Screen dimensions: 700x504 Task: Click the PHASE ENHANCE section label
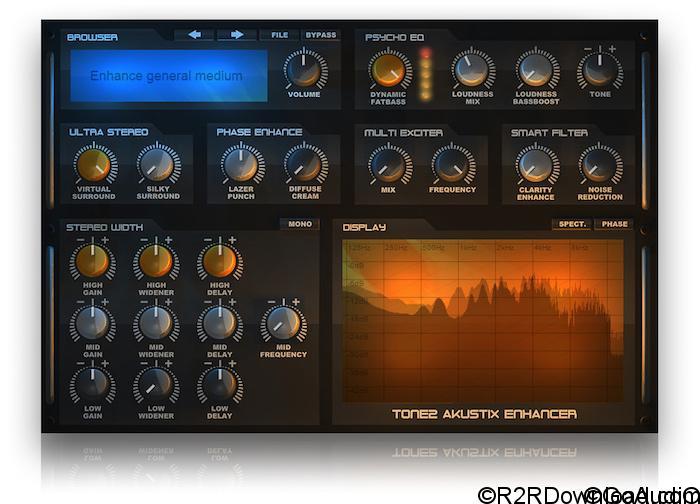(x=259, y=132)
